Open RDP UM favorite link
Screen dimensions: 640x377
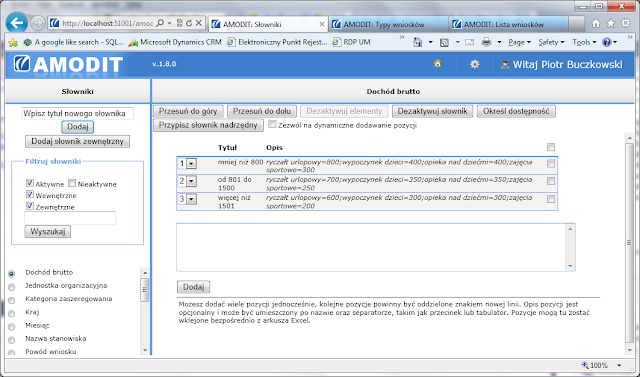352,42
